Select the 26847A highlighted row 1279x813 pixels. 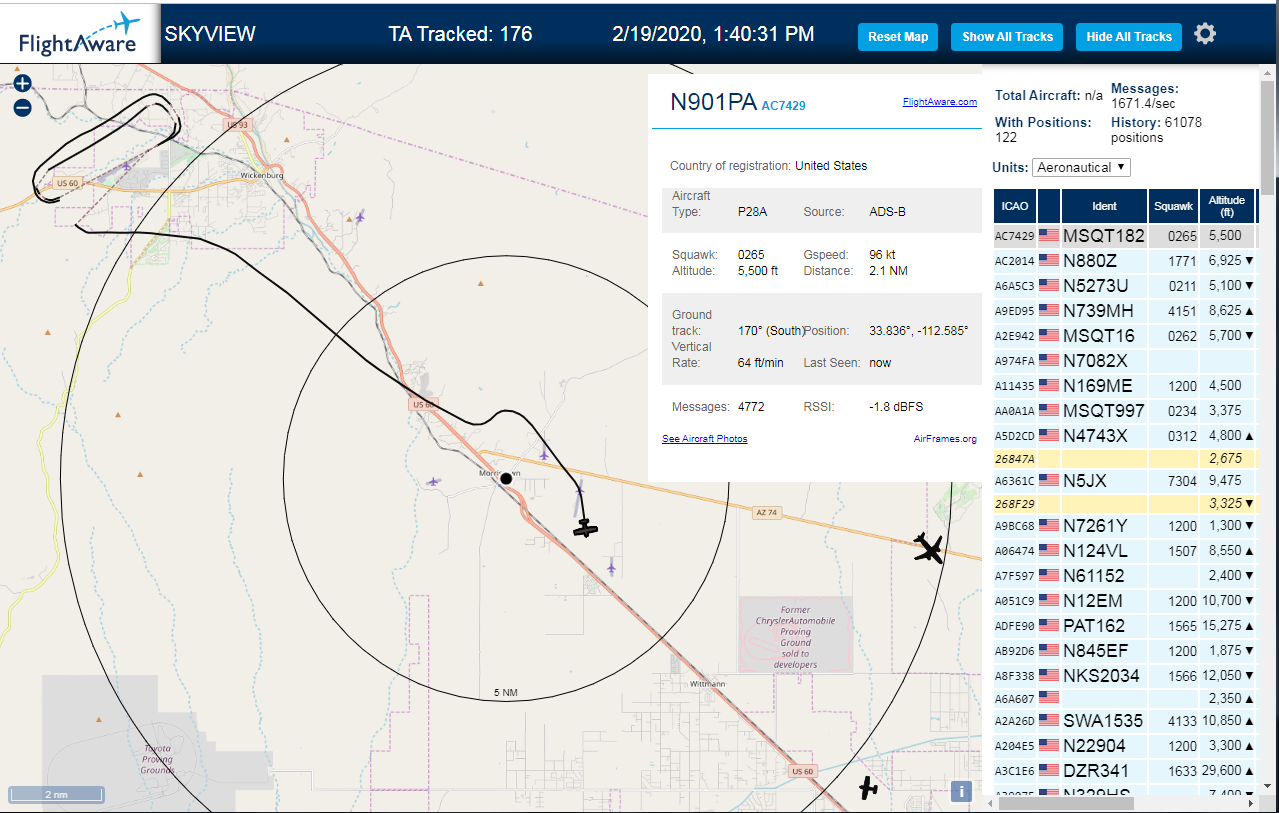tap(1125, 458)
